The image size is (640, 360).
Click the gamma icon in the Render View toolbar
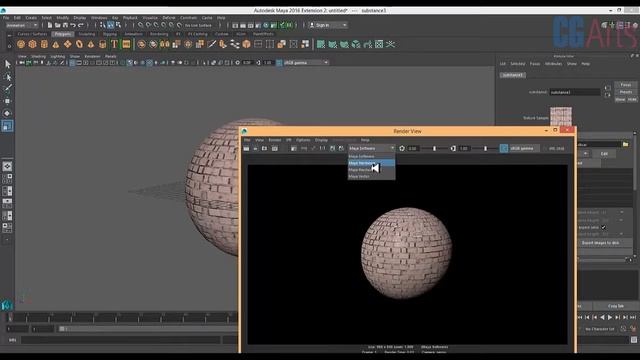click(x=453, y=149)
